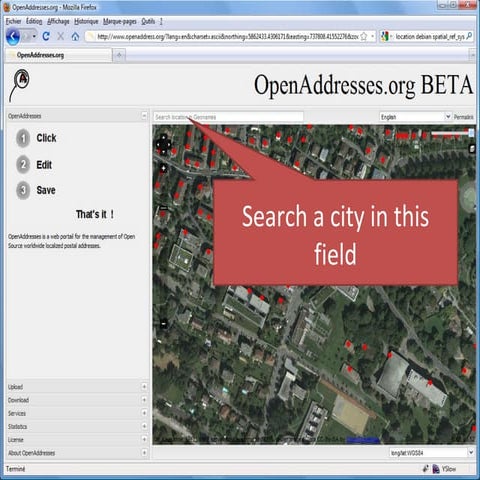Screen dimensions: 480x480
Task: Click the Google search engine icon
Action: coord(385,36)
